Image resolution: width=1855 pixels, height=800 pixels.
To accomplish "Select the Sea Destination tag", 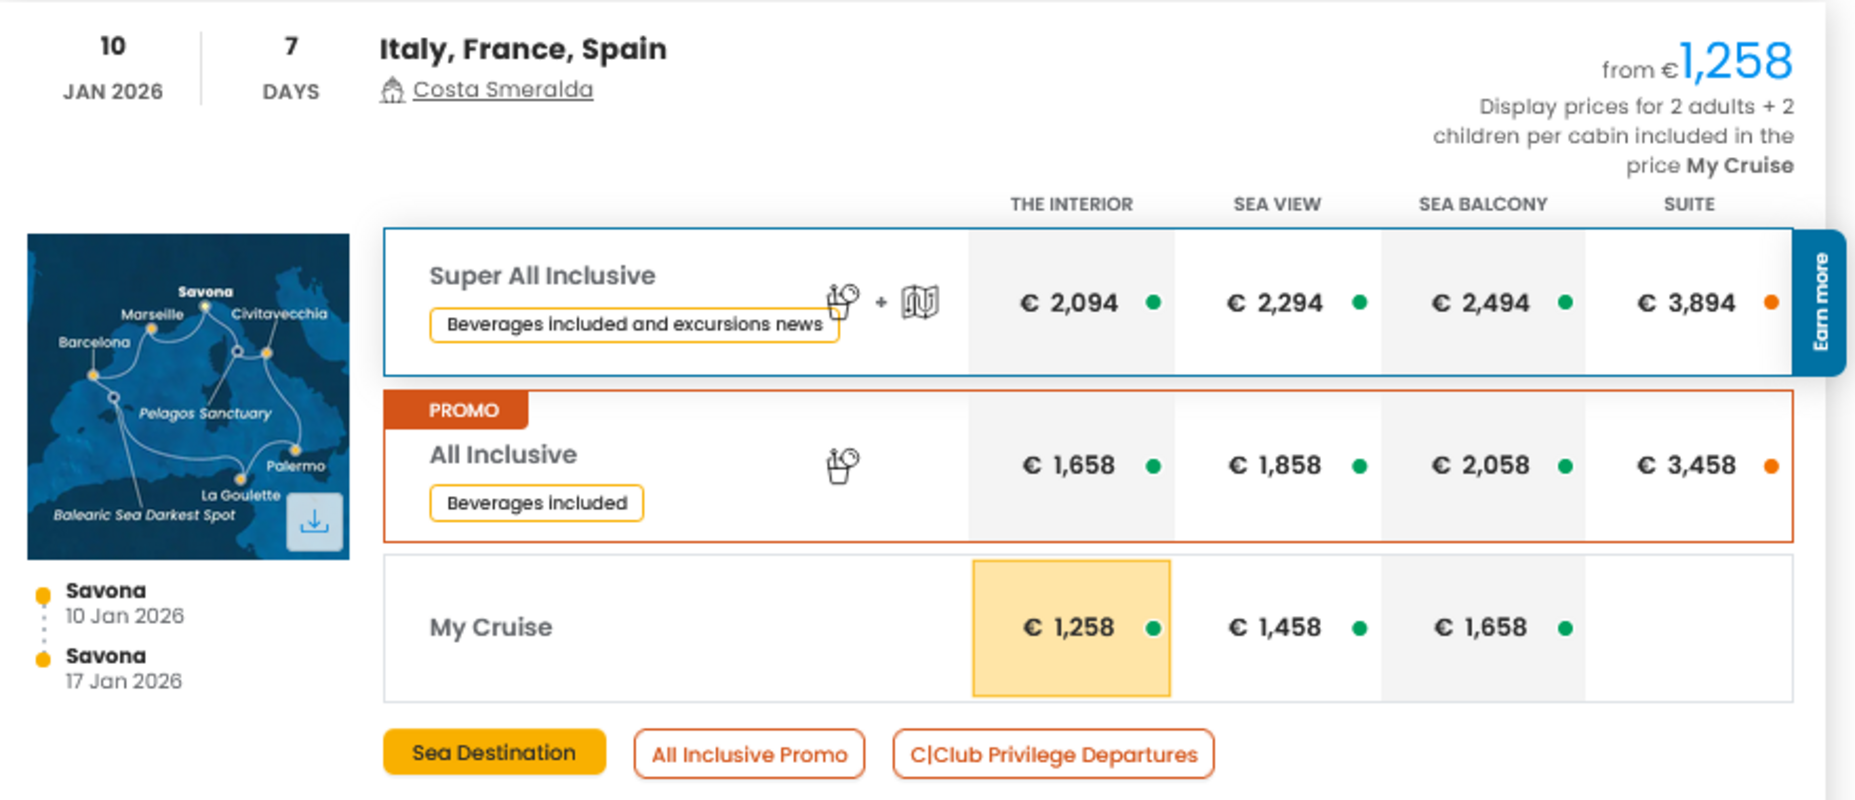I will (x=494, y=753).
